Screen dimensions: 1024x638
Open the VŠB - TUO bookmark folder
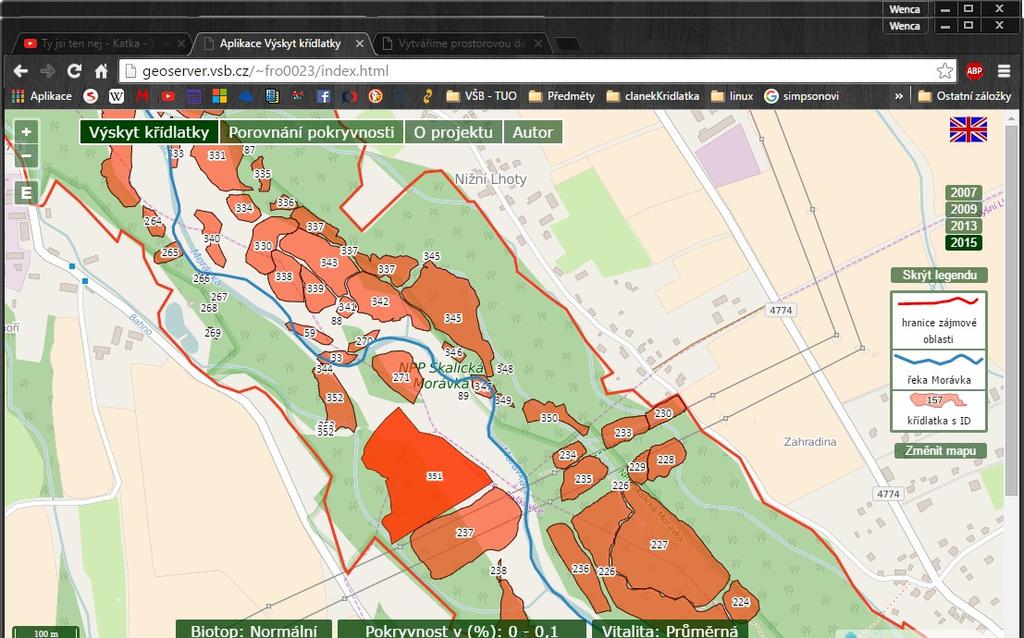481,96
